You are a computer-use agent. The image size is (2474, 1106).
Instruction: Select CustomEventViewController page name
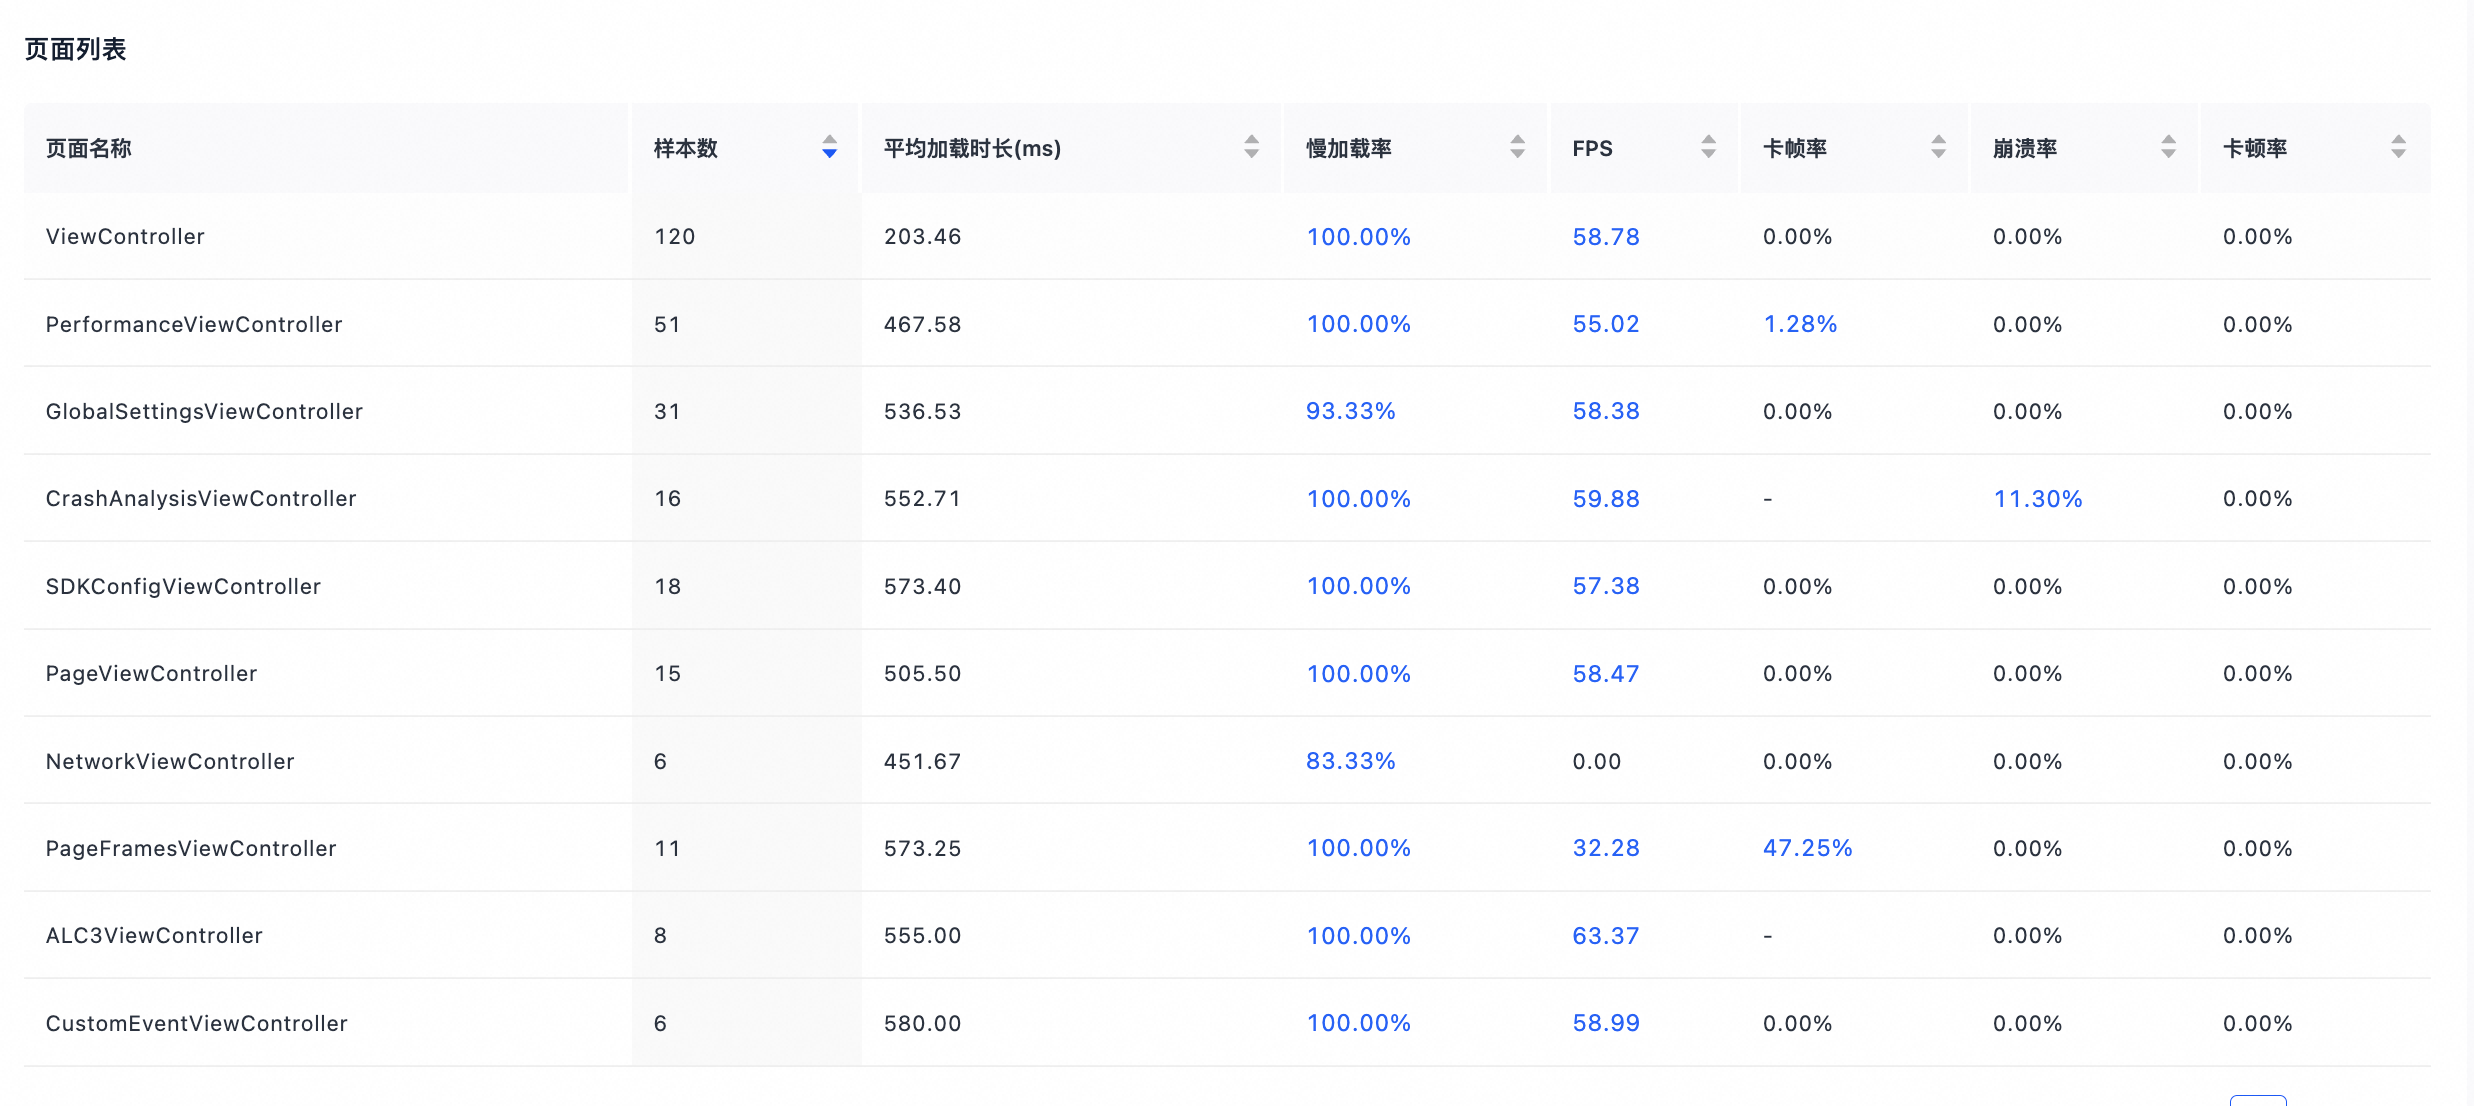click(x=196, y=1023)
